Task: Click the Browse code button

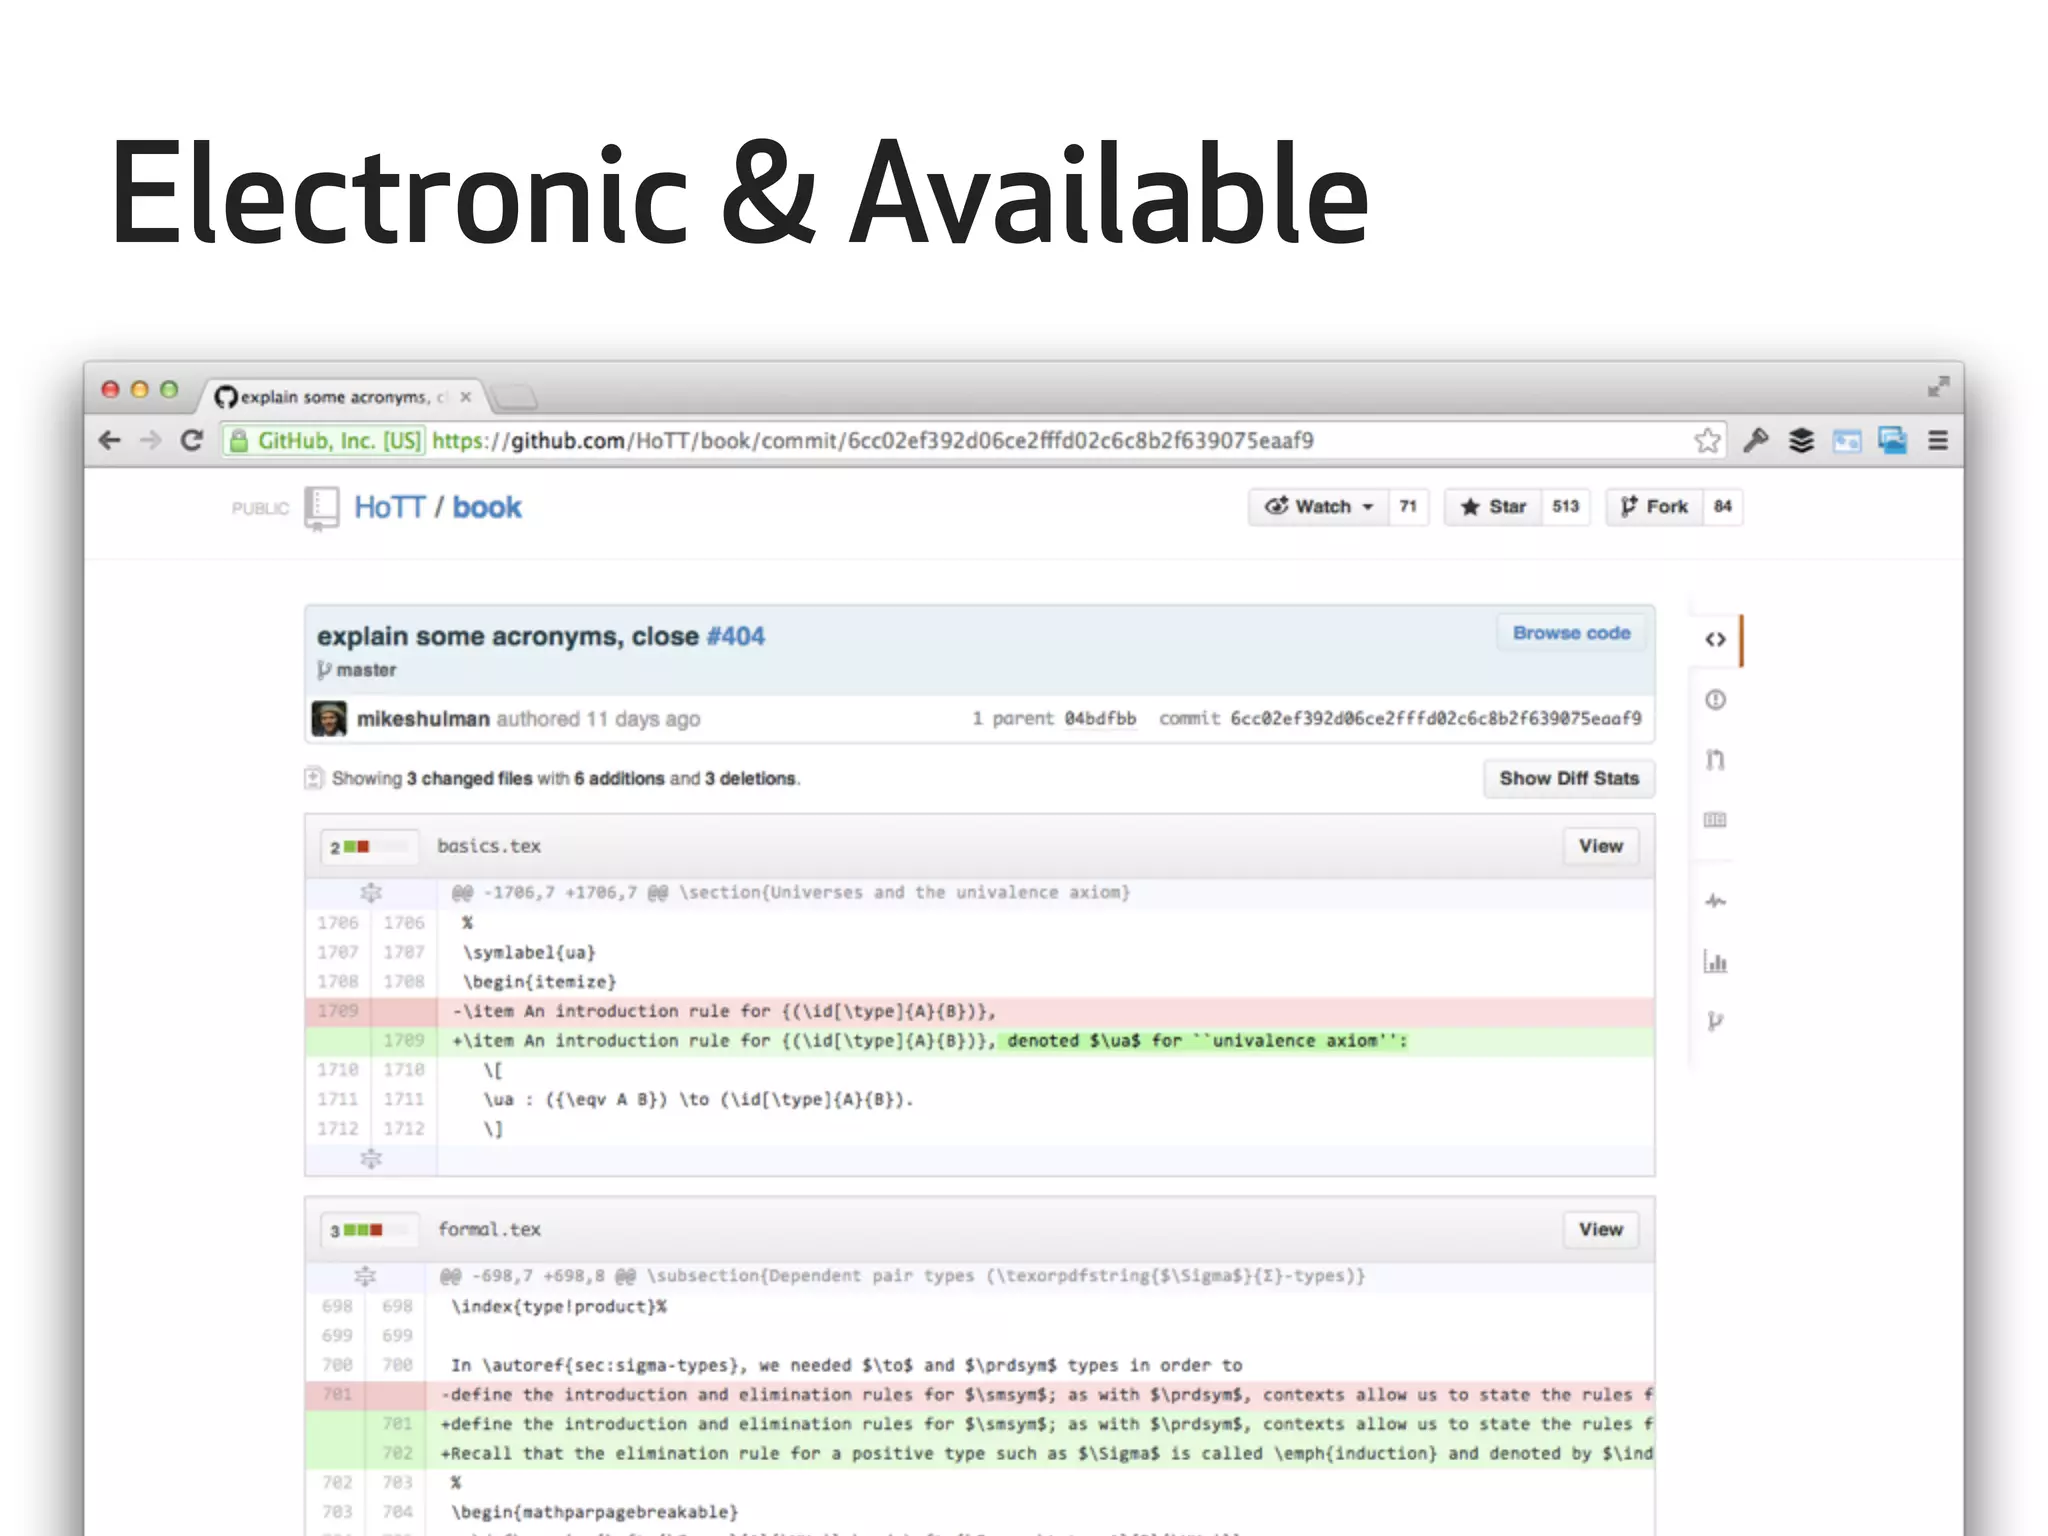Action: tap(1570, 633)
